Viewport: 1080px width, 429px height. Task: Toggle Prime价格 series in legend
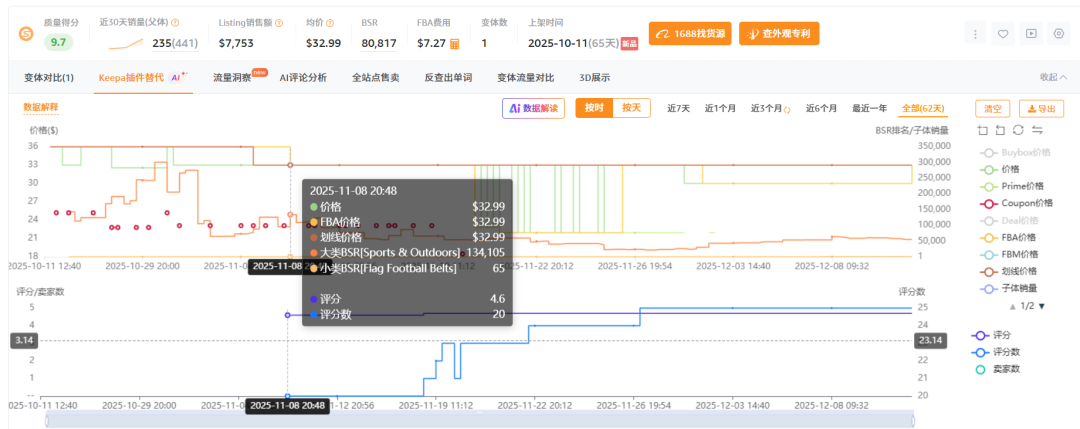click(x=1011, y=186)
